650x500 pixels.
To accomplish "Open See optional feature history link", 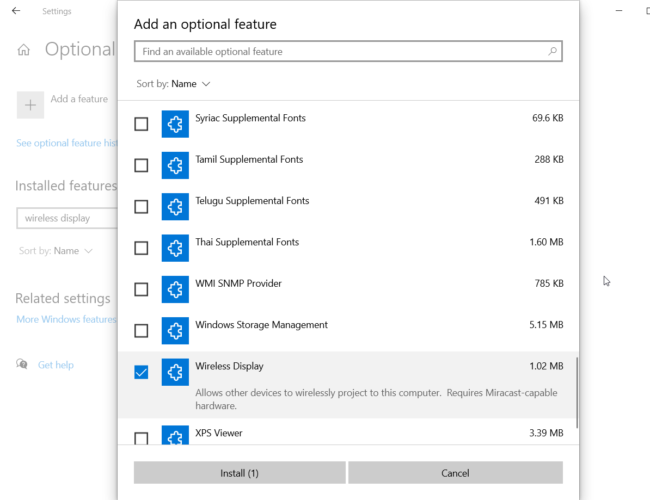I will tap(67, 143).
